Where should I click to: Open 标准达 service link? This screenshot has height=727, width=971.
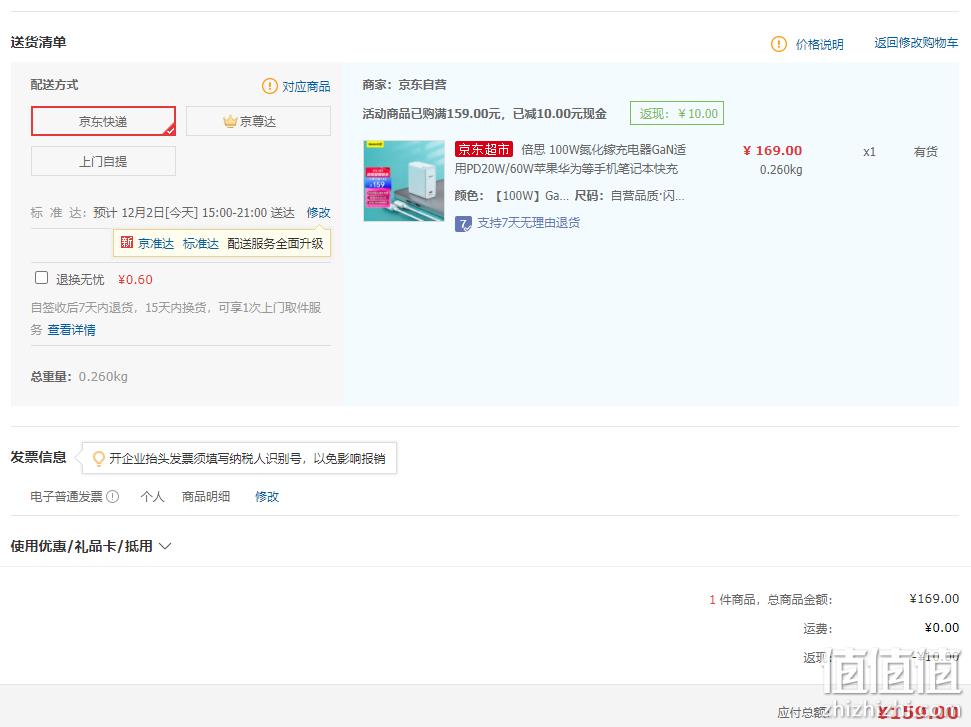[201, 243]
